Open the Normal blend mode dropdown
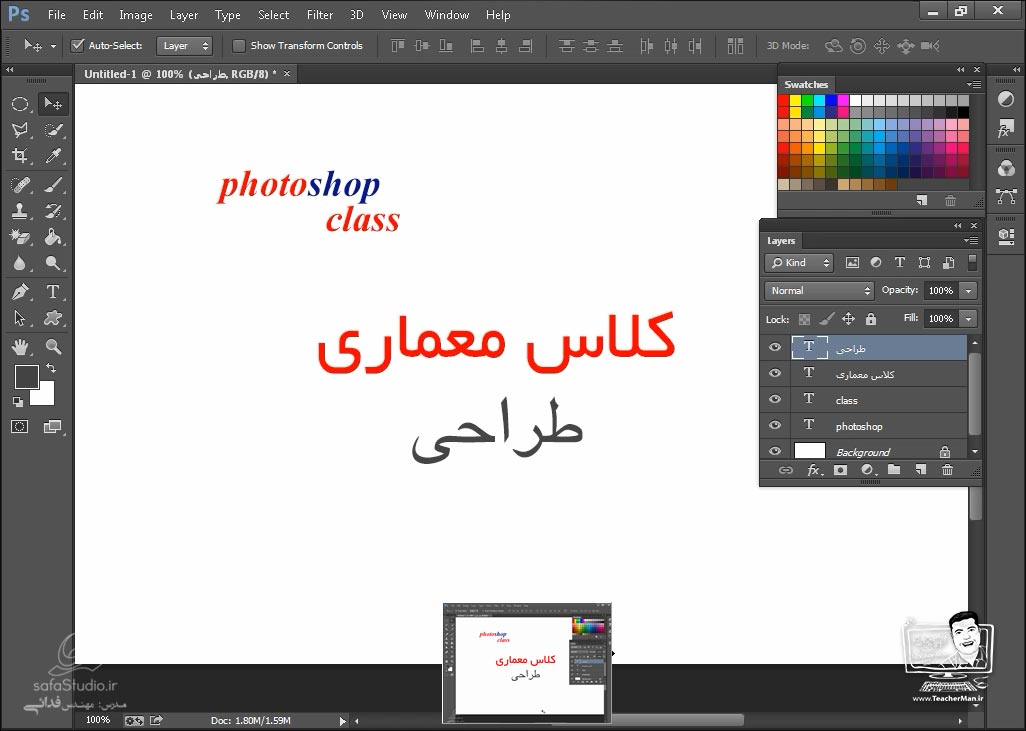The width and height of the screenshot is (1026, 731). pos(819,291)
